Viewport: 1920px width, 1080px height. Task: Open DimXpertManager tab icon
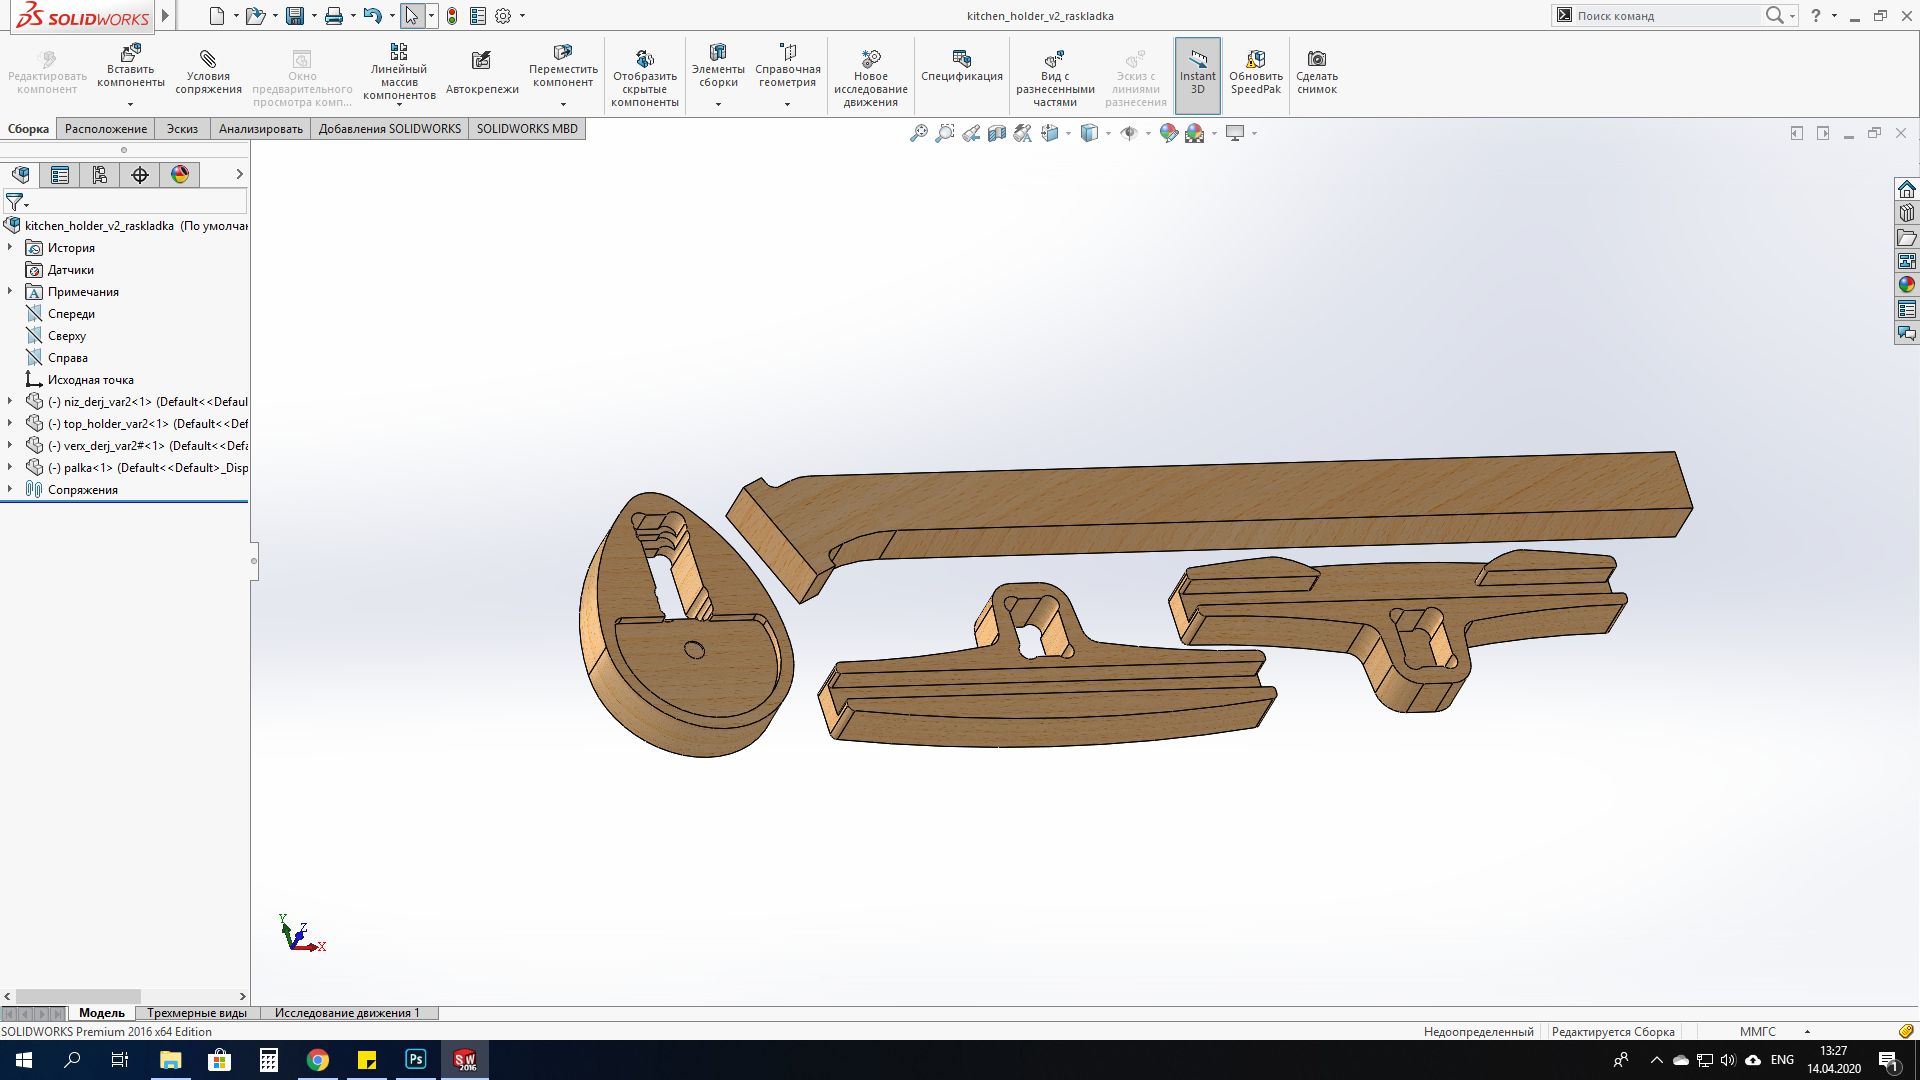(x=140, y=175)
